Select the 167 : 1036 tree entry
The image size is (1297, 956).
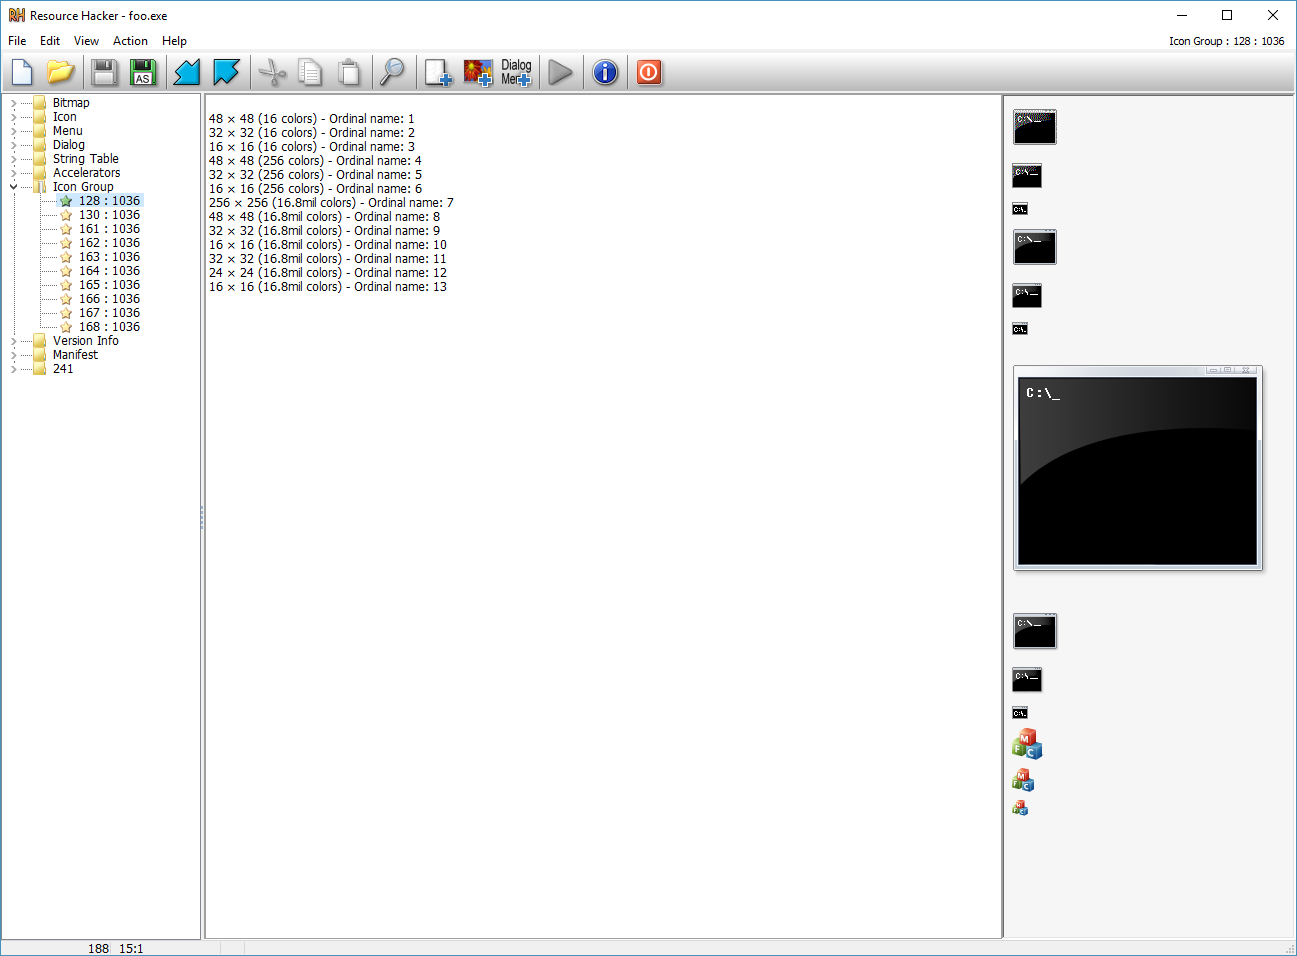110,313
